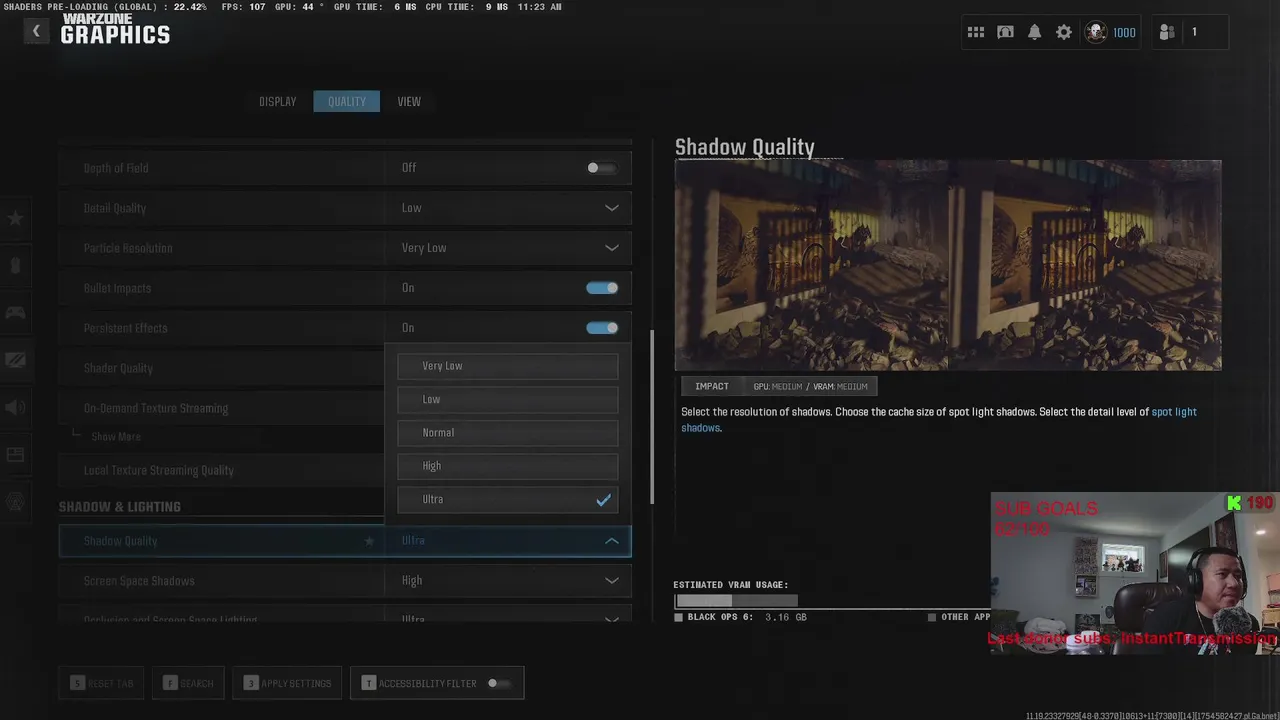The image size is (1280, 720).
Task: Select the Shader Quality setting row
Action: click(221, 368)
